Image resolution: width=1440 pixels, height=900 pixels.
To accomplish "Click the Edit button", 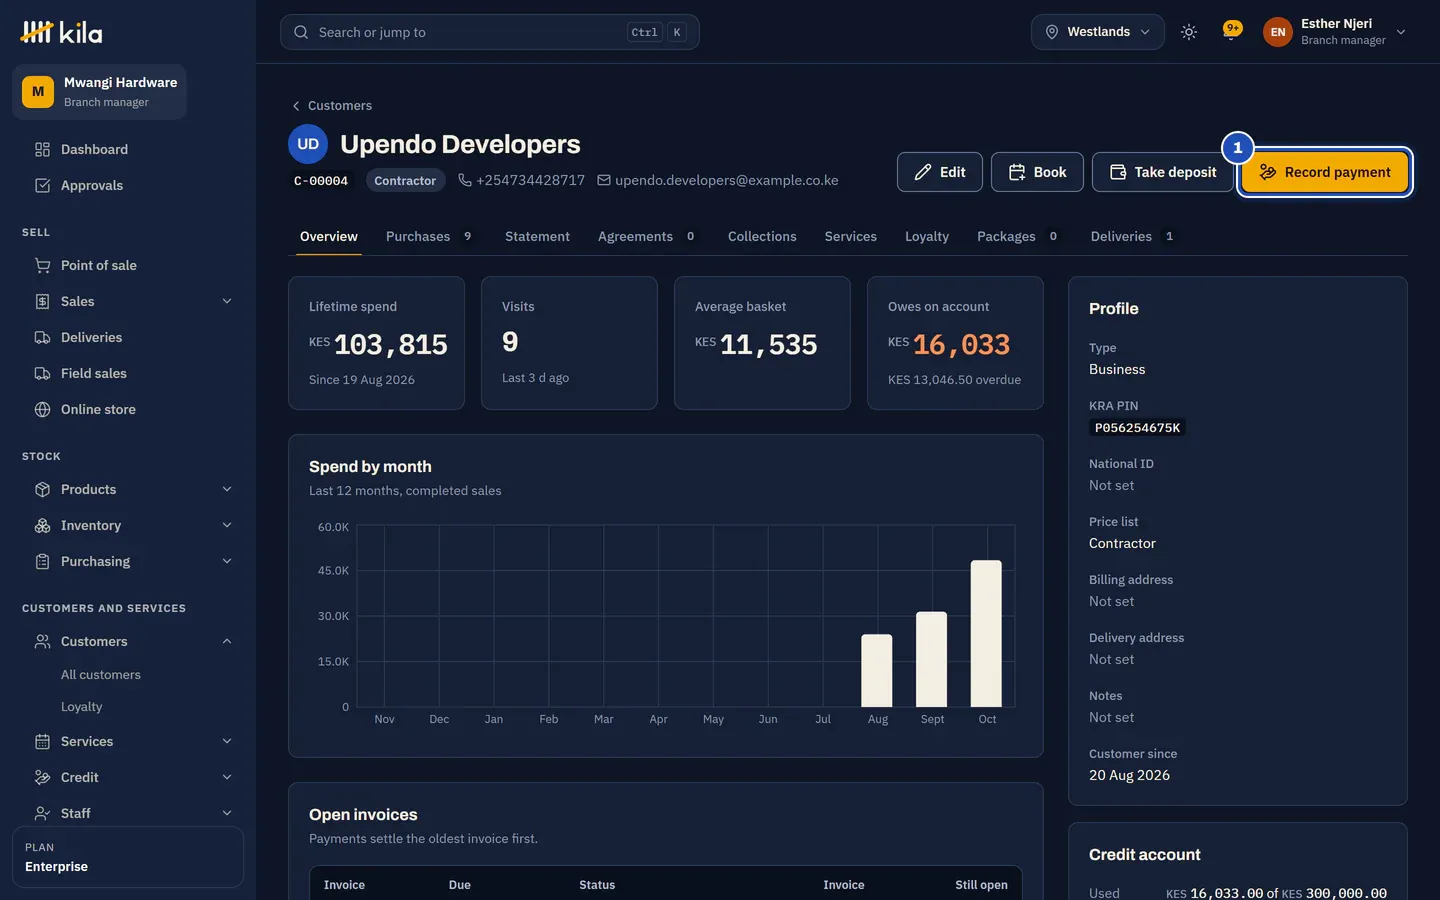I will tap(940, 172).
